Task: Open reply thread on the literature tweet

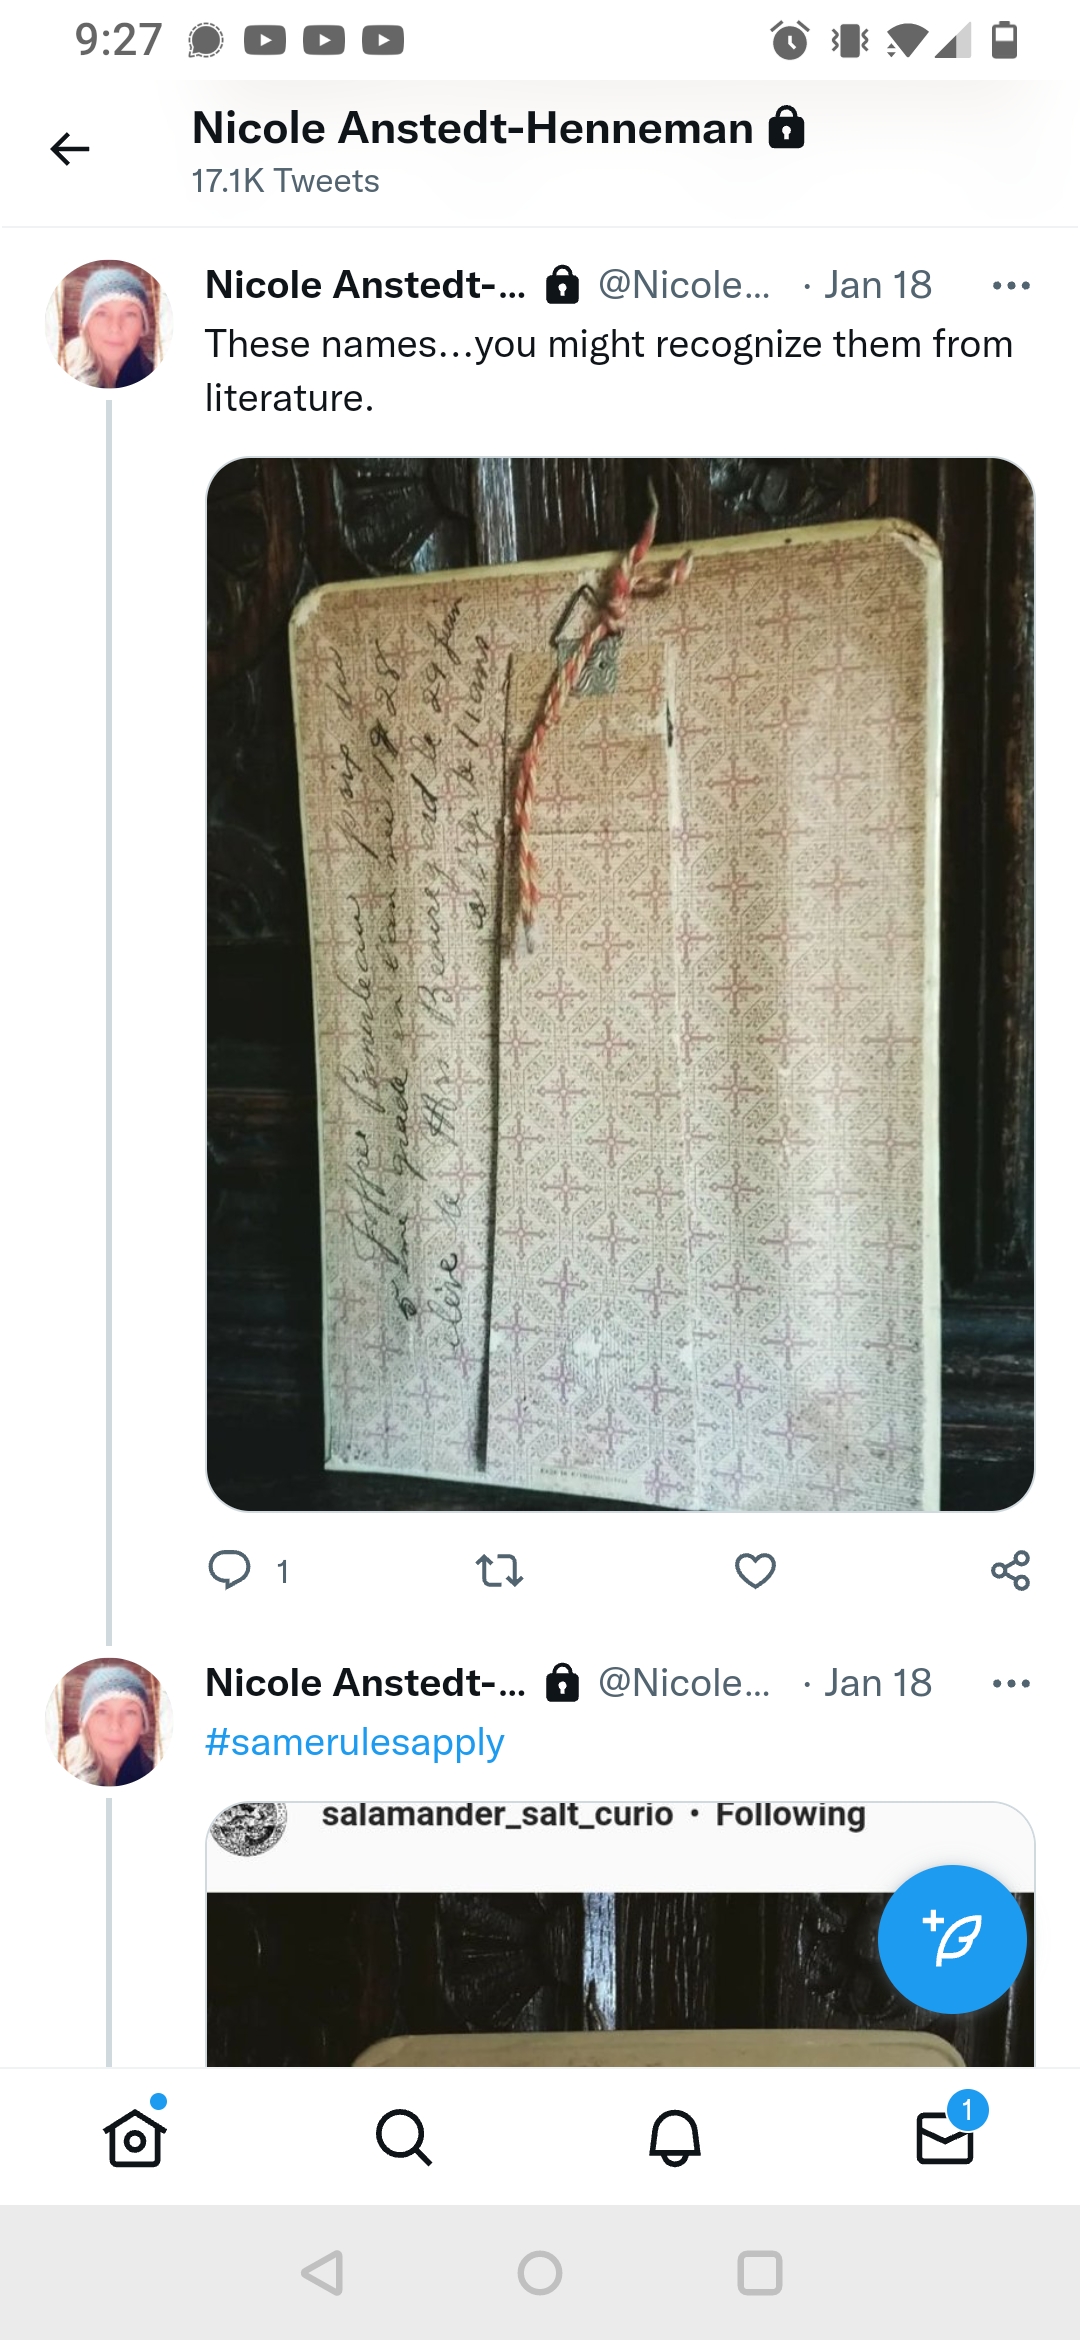Action: [x=229, y=1570]
